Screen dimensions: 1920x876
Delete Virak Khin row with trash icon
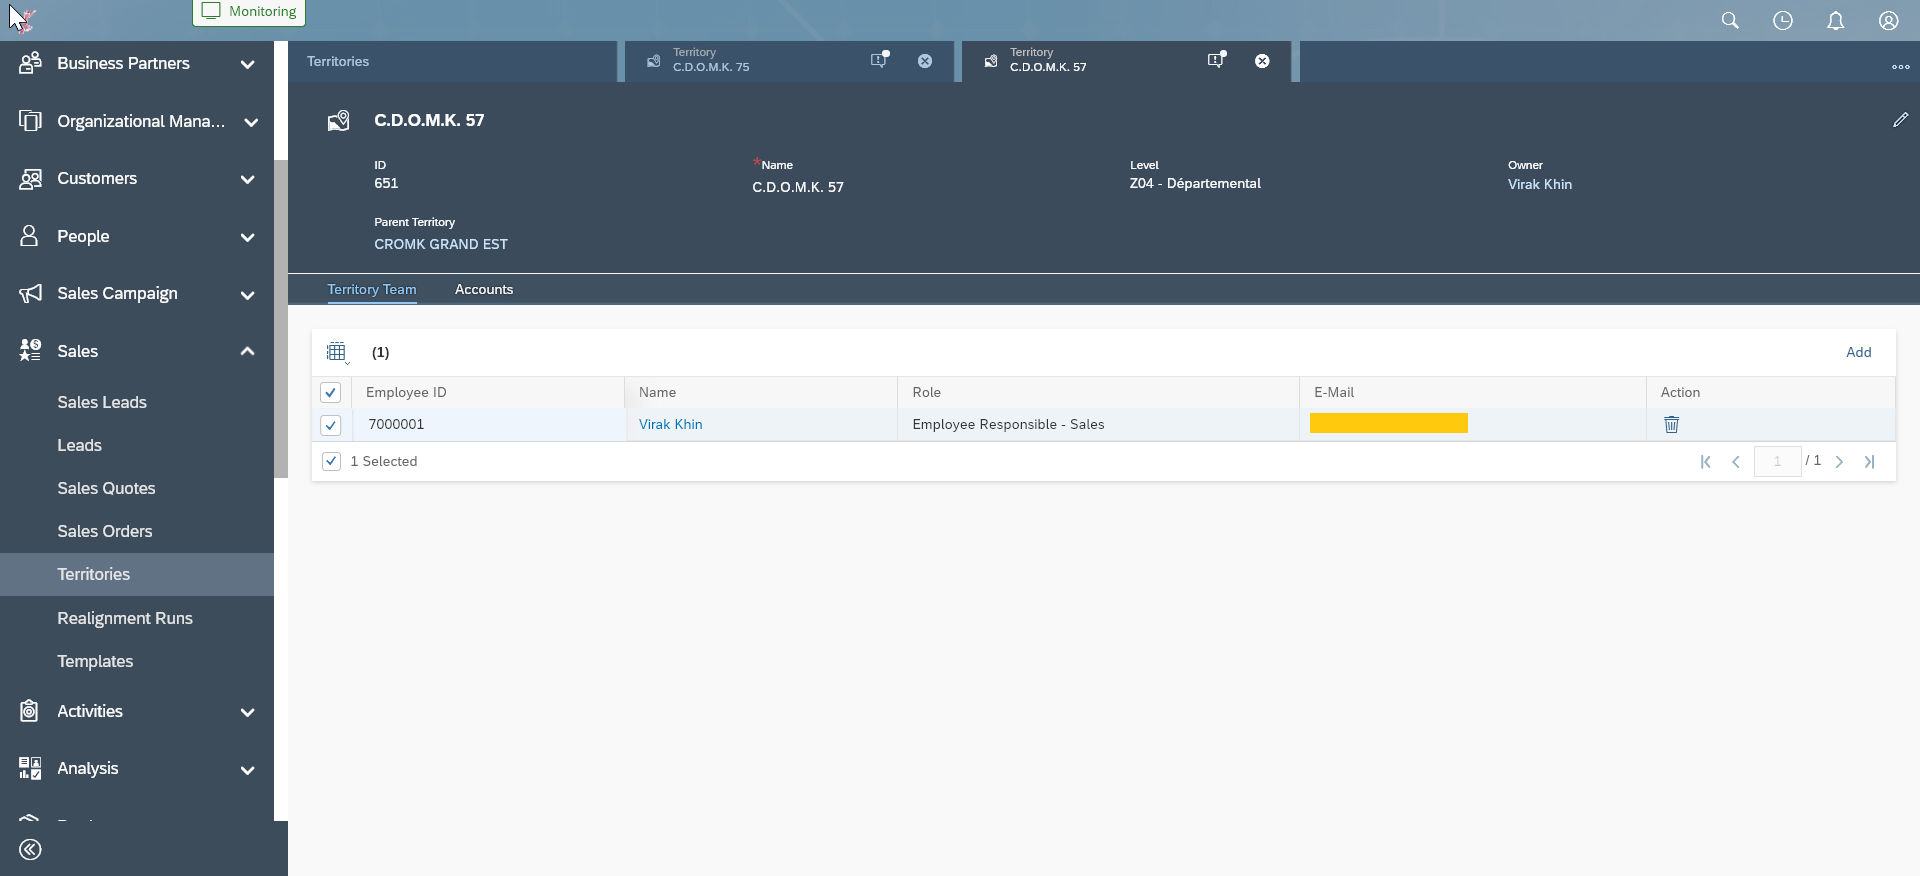pyautogui.click(x=1671, y=425)
